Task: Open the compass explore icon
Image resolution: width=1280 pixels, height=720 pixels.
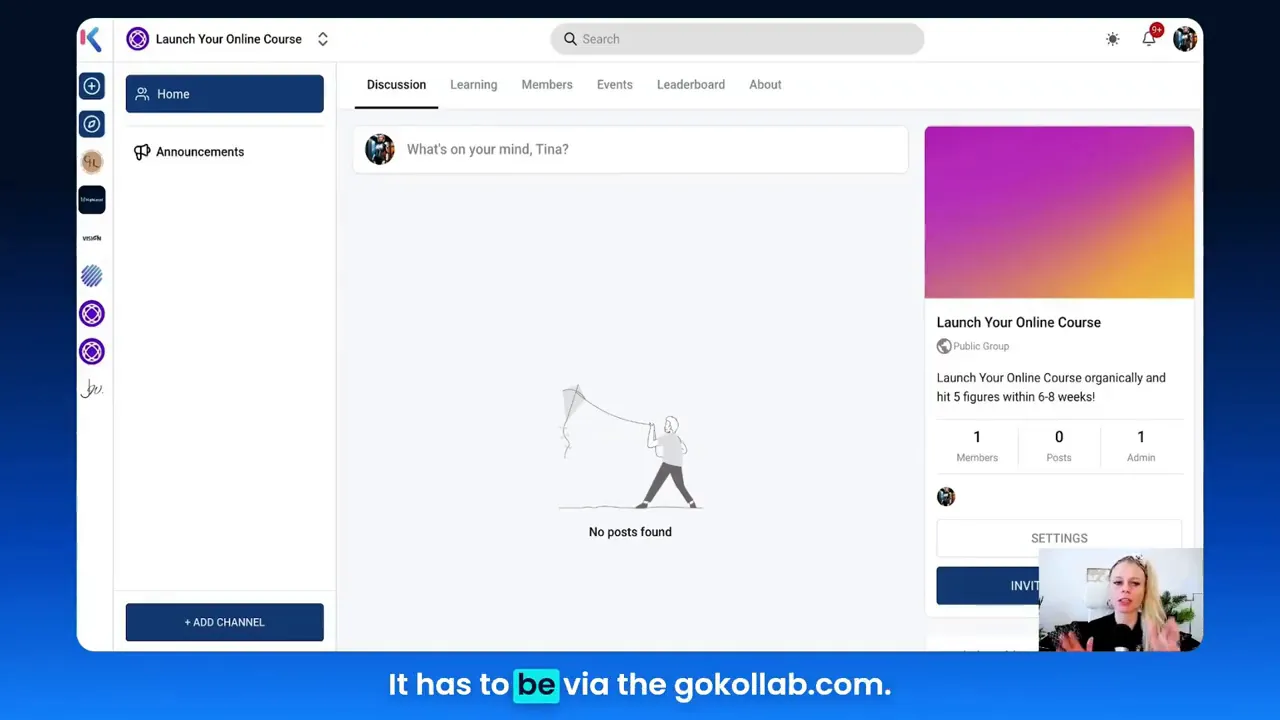Action: [x=92, y=124]
